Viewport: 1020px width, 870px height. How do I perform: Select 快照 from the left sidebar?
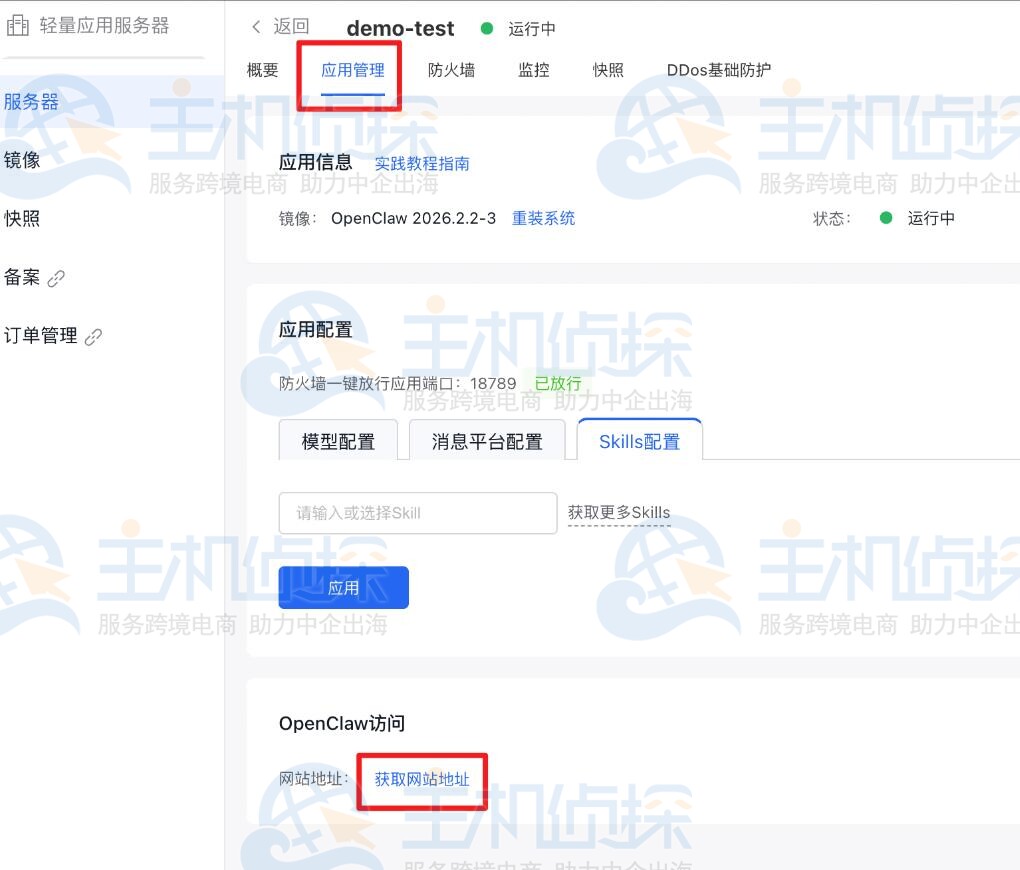(x=23, y=218)
